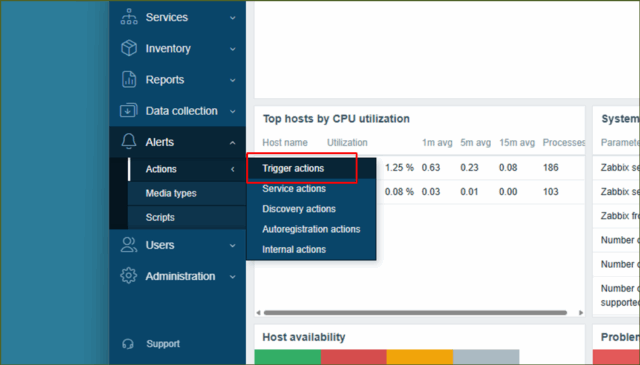Screen dimensions: 640x365
Task: Click the 0.63 one-minute average value
Action: coord(431,167)
